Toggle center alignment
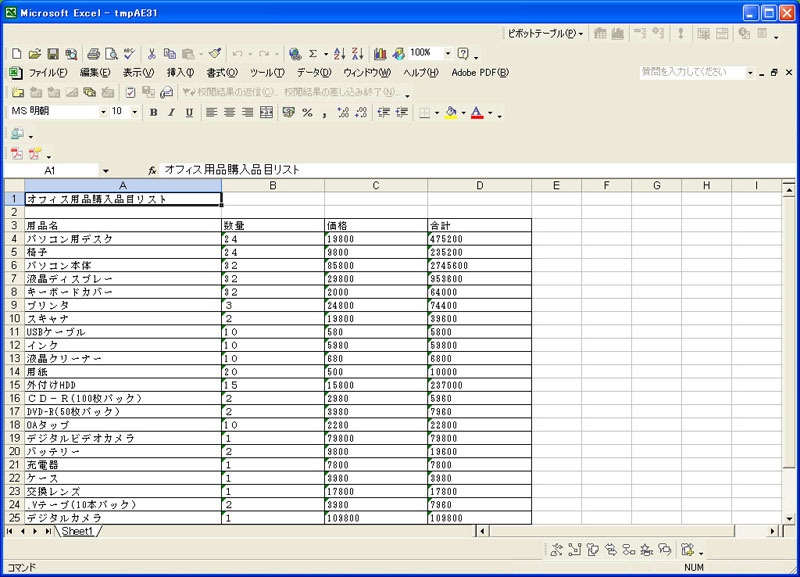800x577 pixels. click(230, 112)
